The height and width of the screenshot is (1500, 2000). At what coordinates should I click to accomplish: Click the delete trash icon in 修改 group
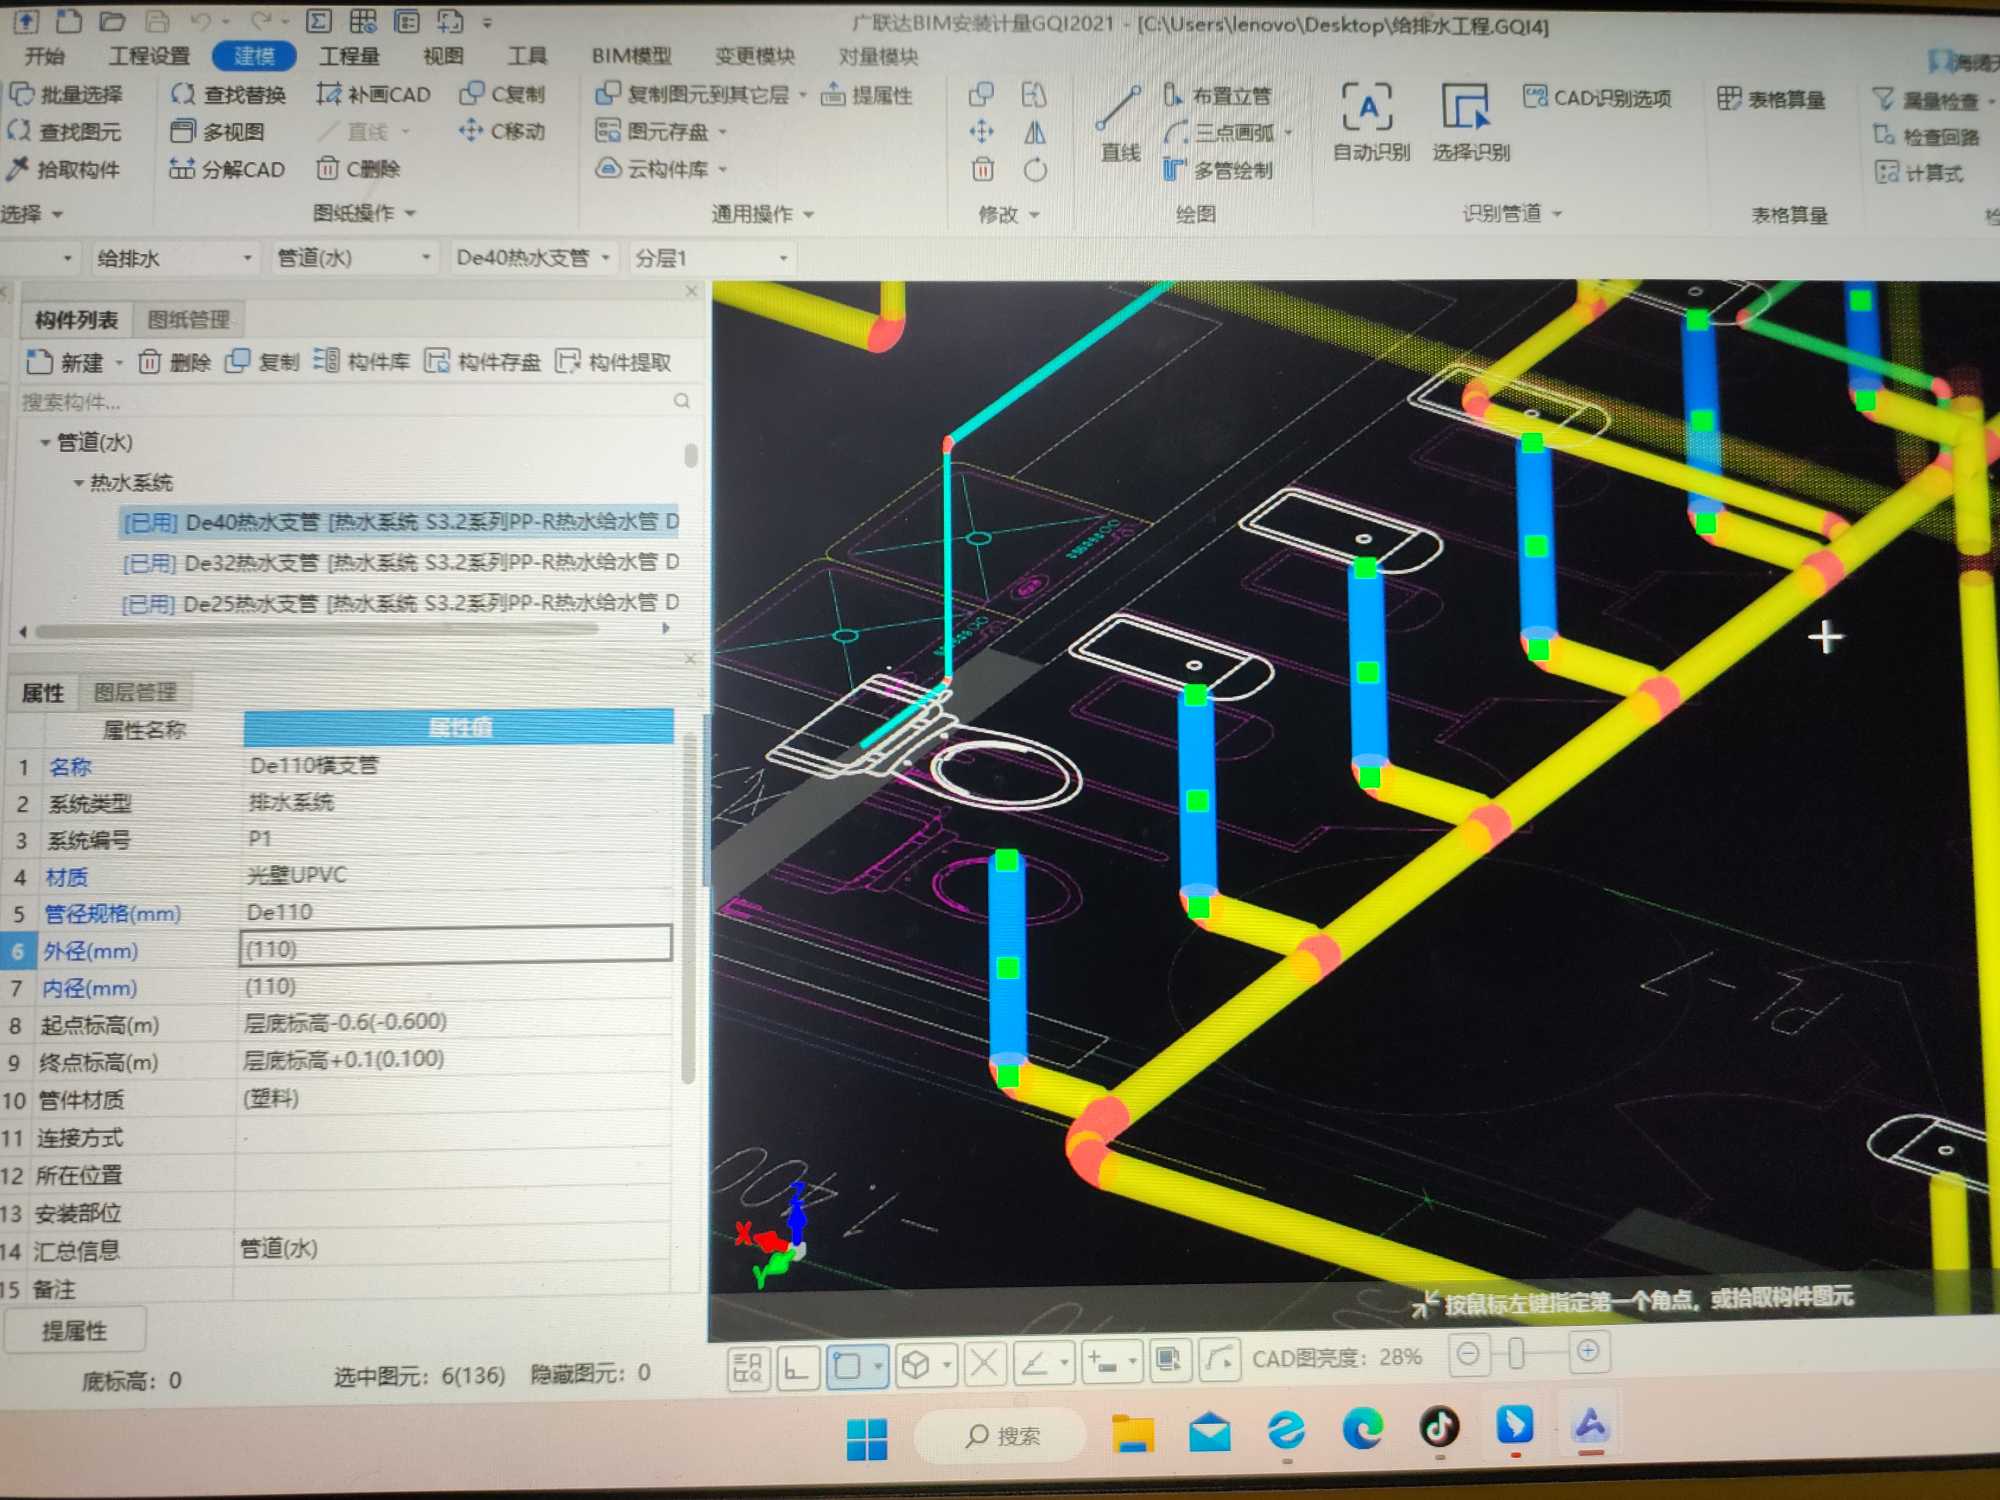[982, 169]
